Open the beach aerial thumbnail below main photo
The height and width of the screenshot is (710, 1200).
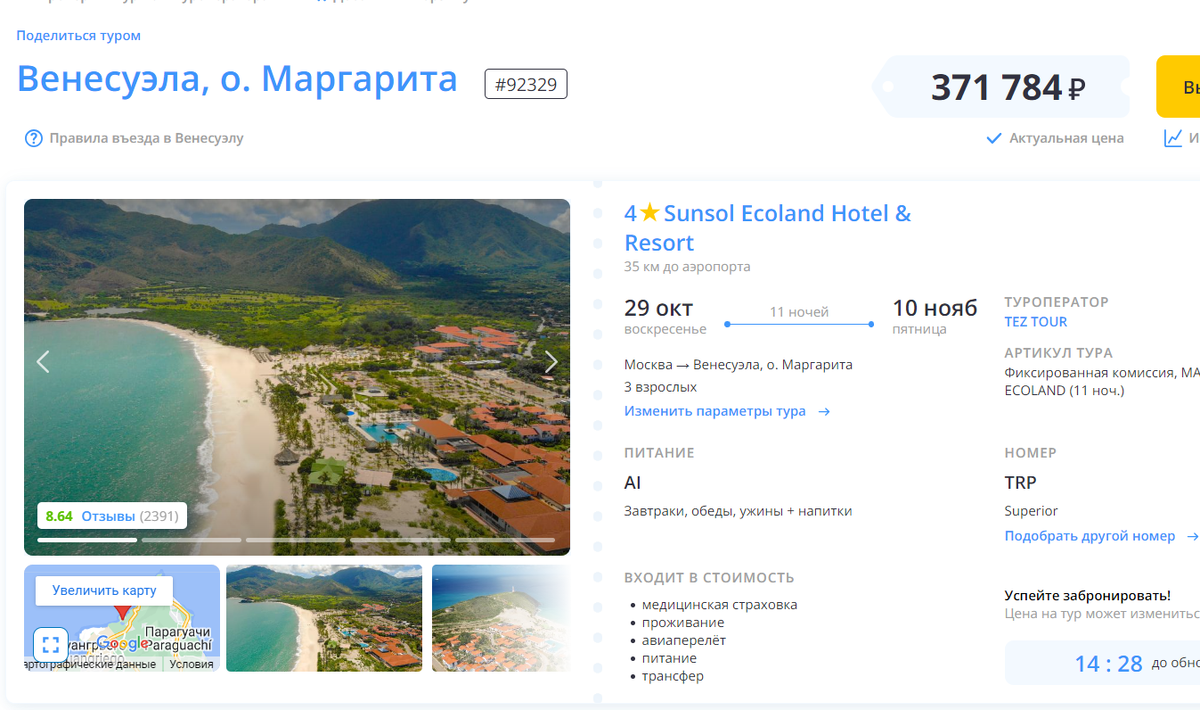tap(324, 618)
